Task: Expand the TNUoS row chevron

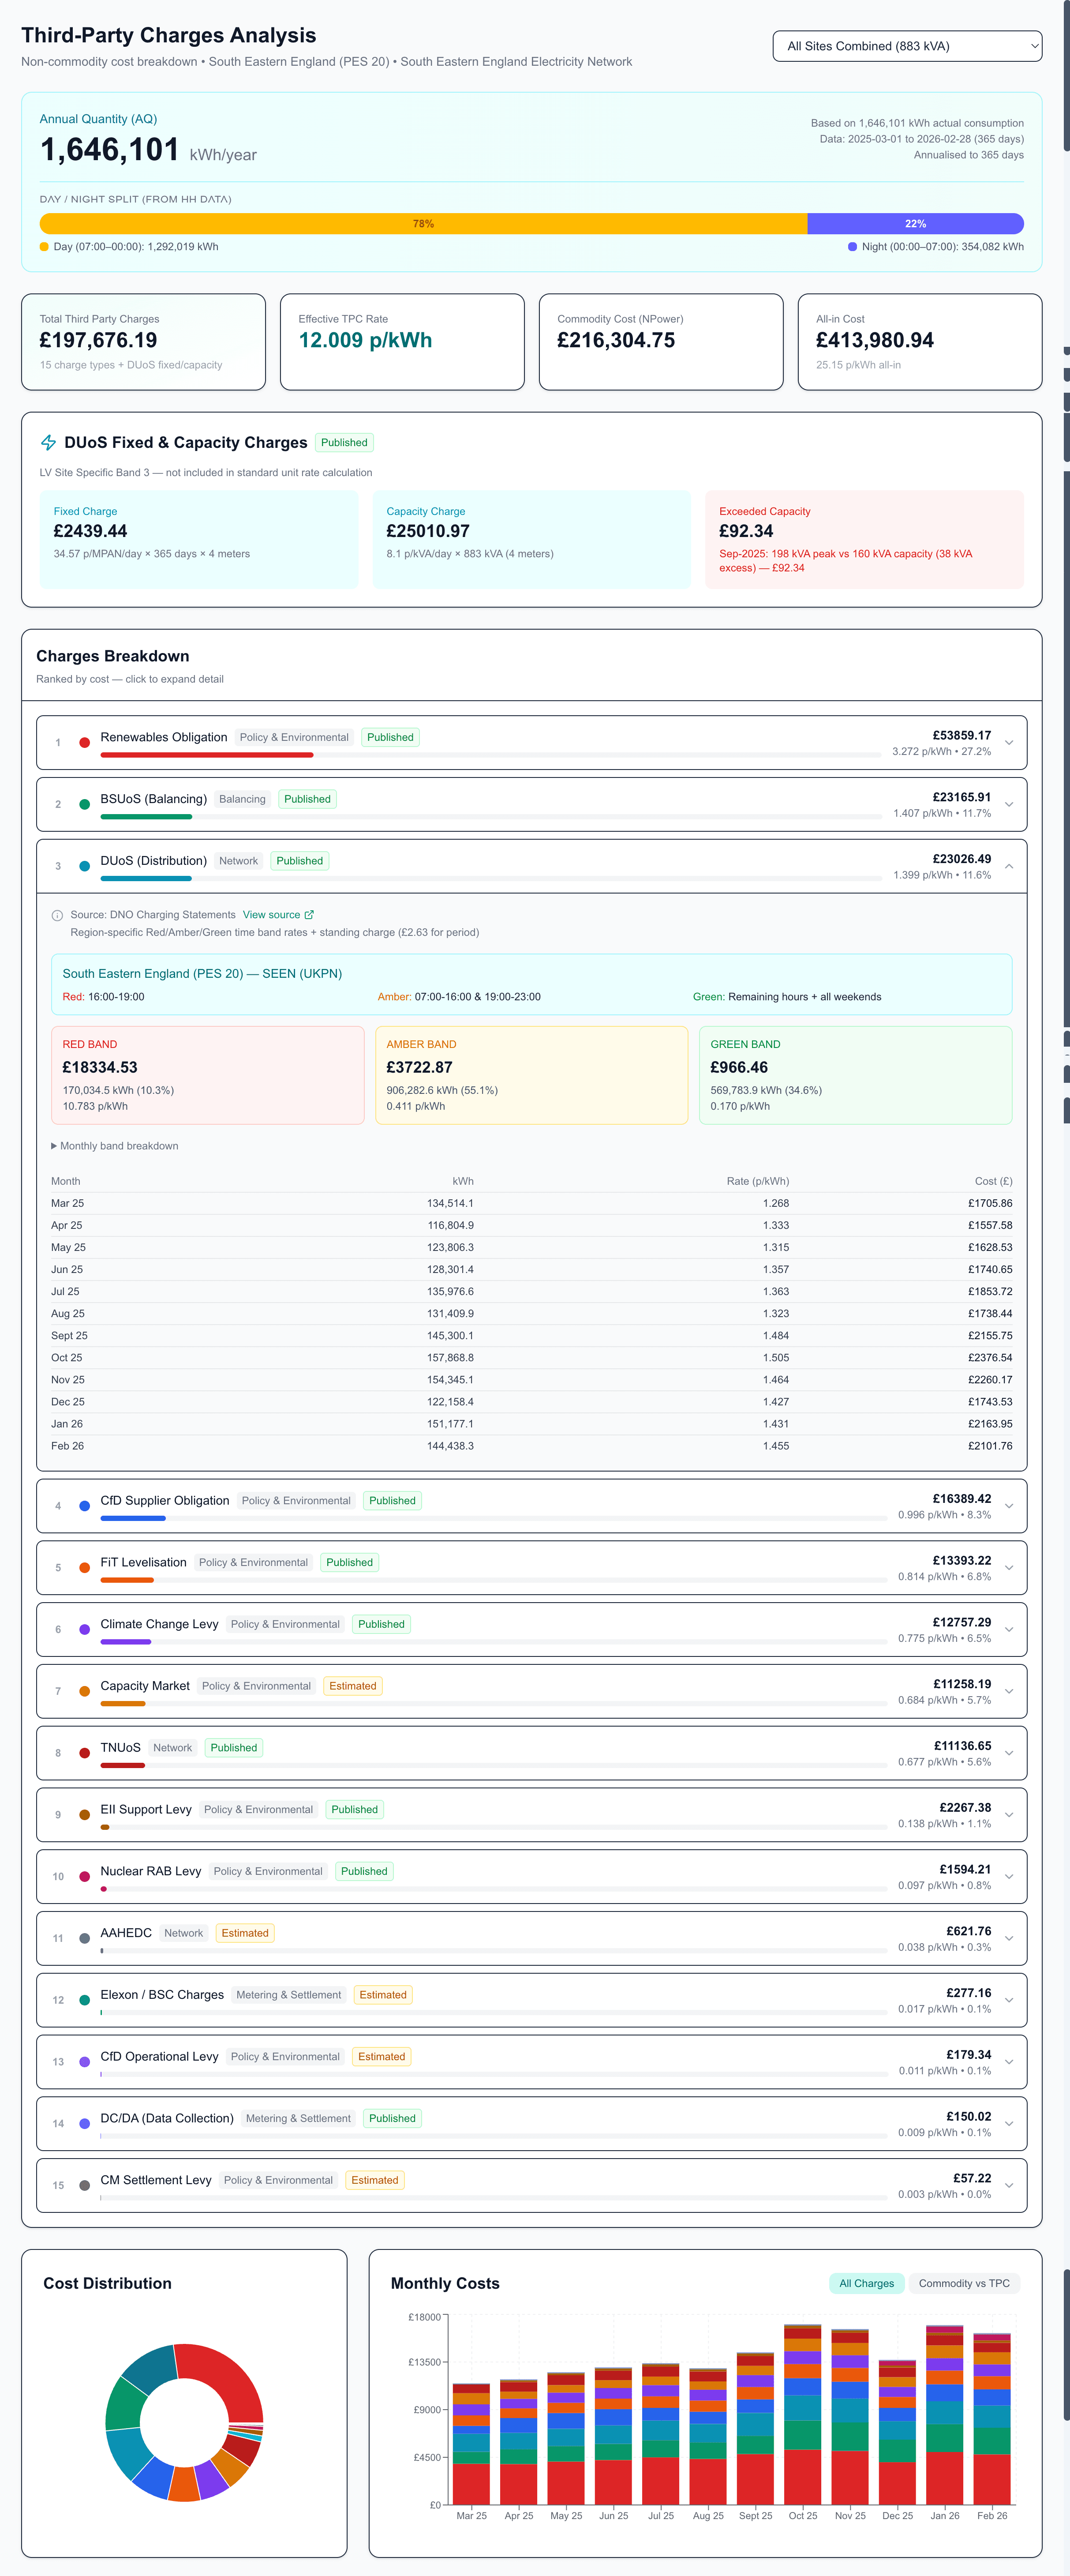Action: point(1009,1752)
